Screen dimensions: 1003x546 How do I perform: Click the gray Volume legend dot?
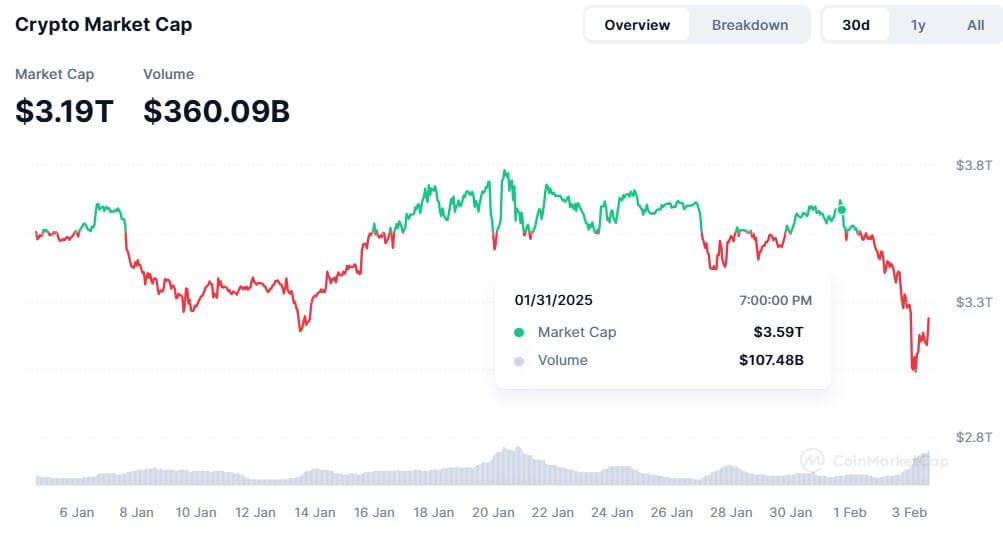pyautogui.click(x=519, y=361)
